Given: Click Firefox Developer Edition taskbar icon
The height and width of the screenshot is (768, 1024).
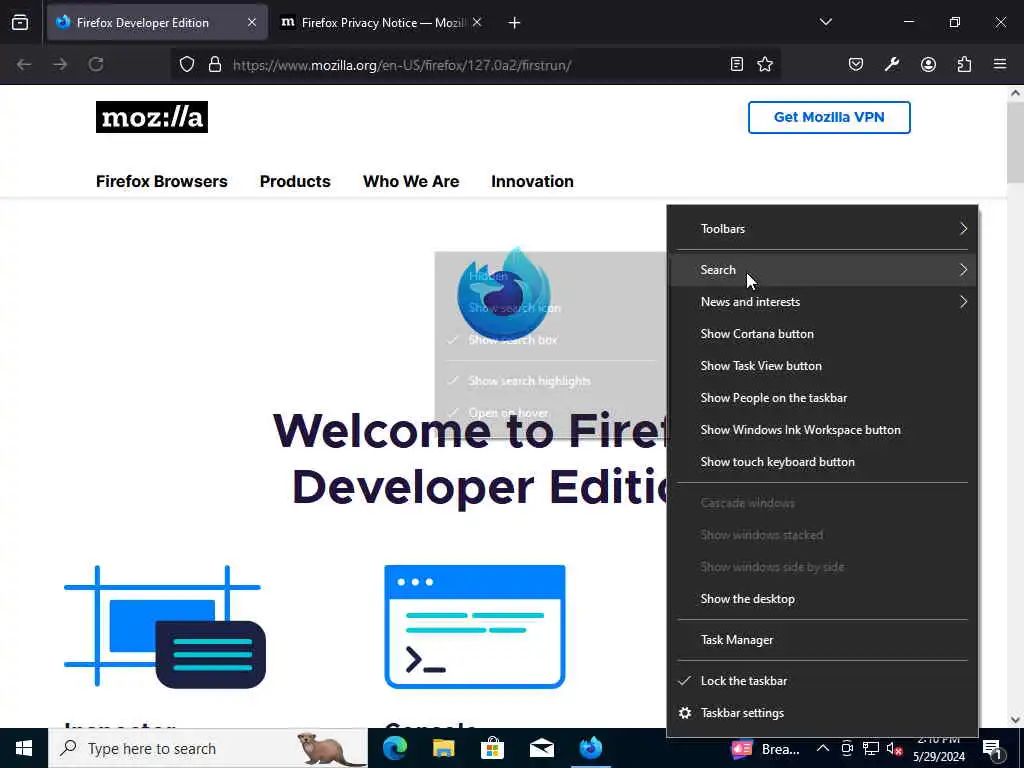Looking at the screenshot, I should coord(590,748).
